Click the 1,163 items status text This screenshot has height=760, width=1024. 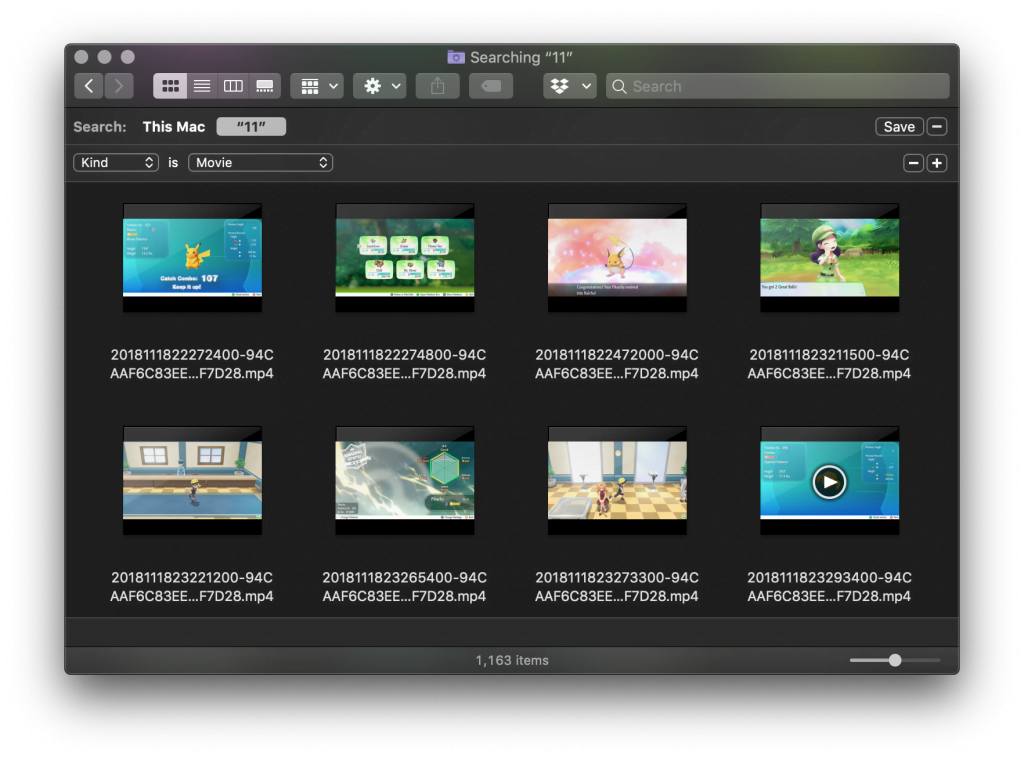point(512,660)
